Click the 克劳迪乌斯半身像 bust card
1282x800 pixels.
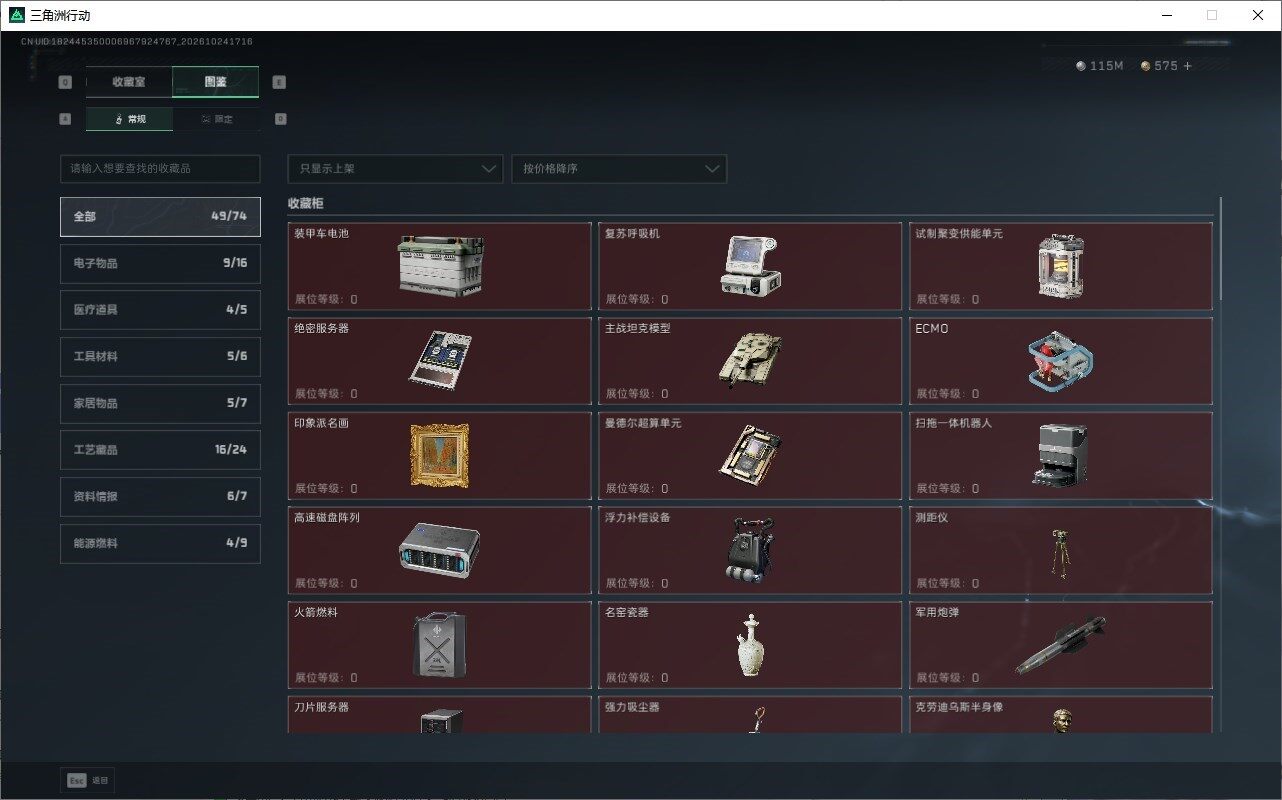coord(1061,714)
